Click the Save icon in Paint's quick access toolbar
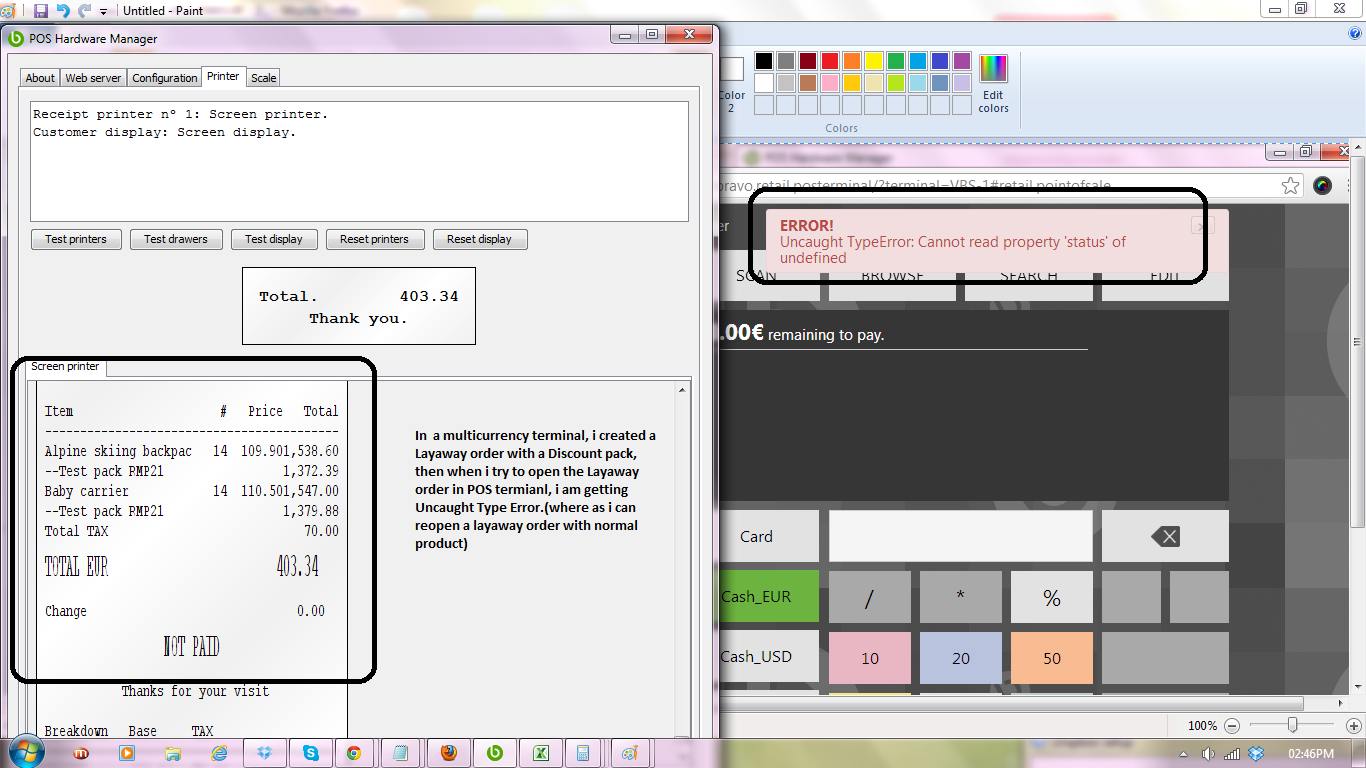1366x768 pixels. coord(41,11)
